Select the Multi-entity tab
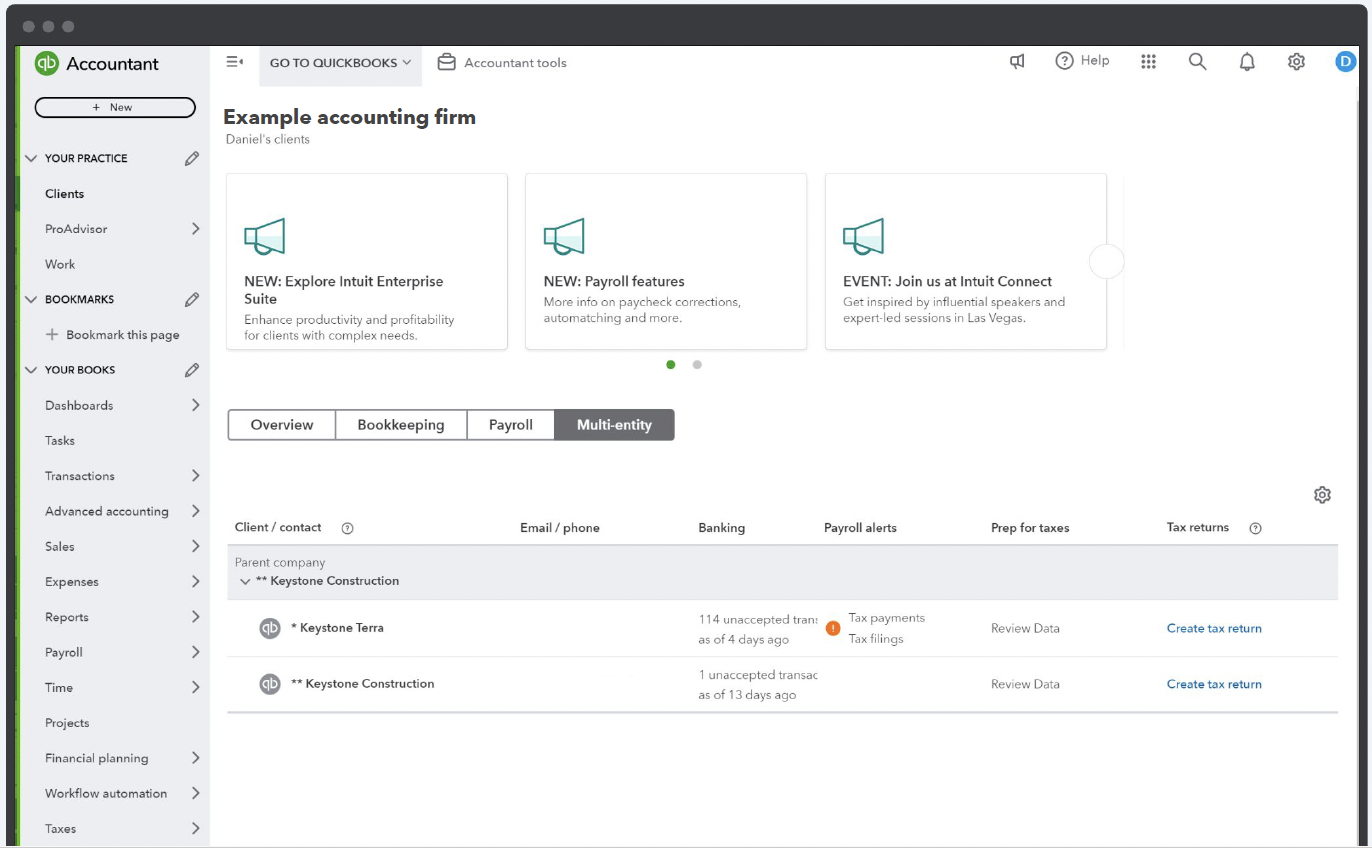Screen dimensions: 1372x848 point(614,425)
